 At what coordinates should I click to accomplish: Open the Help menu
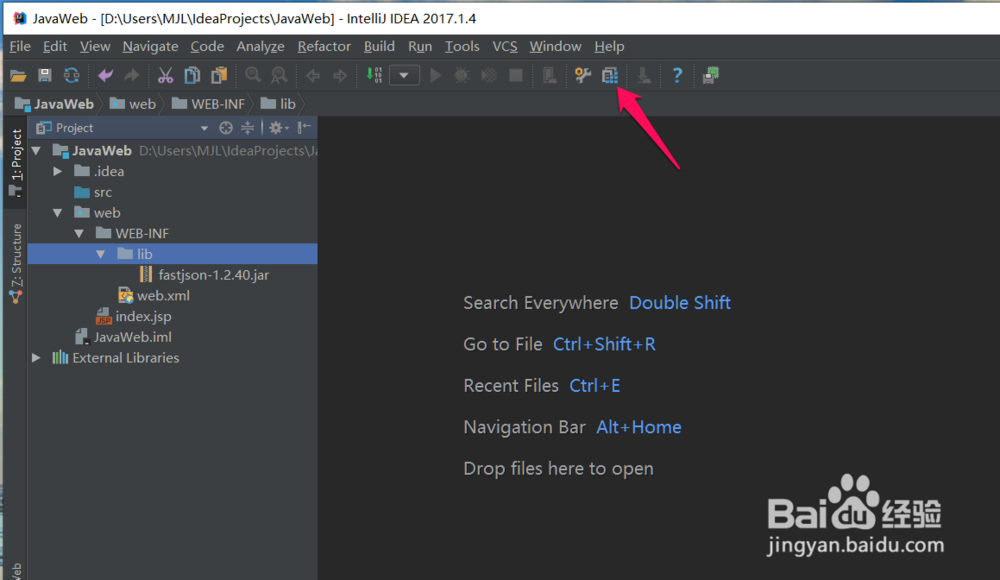coord(610,47)
